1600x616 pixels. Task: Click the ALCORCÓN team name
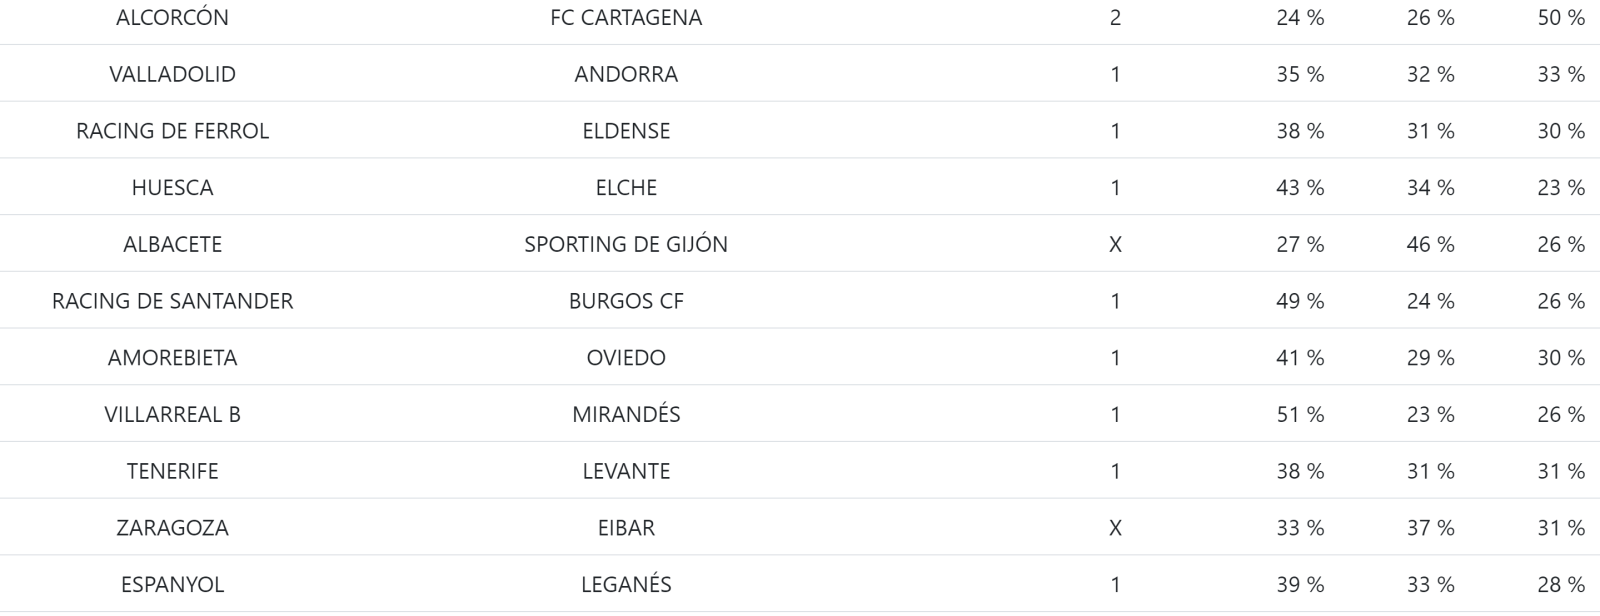click(172, 18)
